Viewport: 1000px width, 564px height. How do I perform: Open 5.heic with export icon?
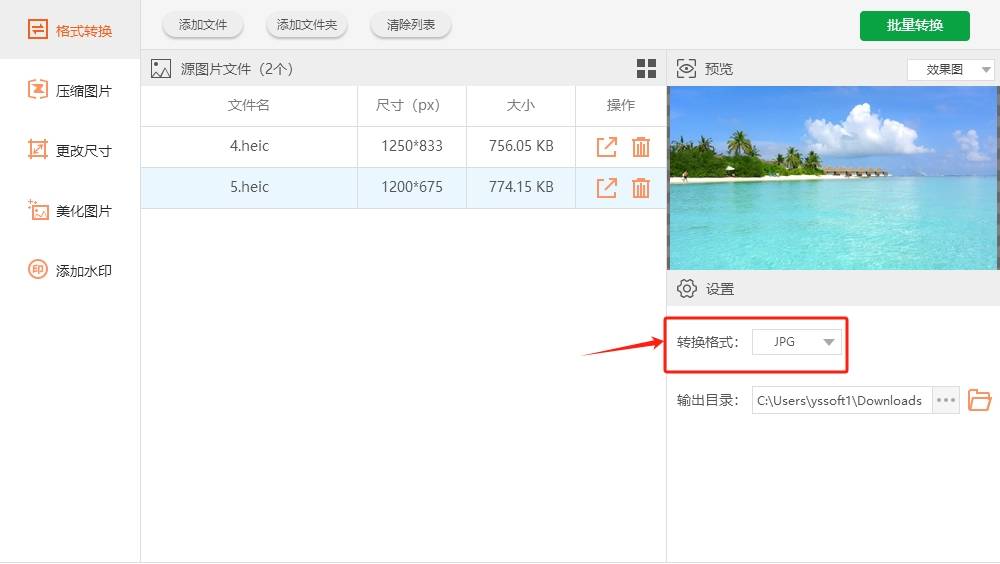coord(607,188)
